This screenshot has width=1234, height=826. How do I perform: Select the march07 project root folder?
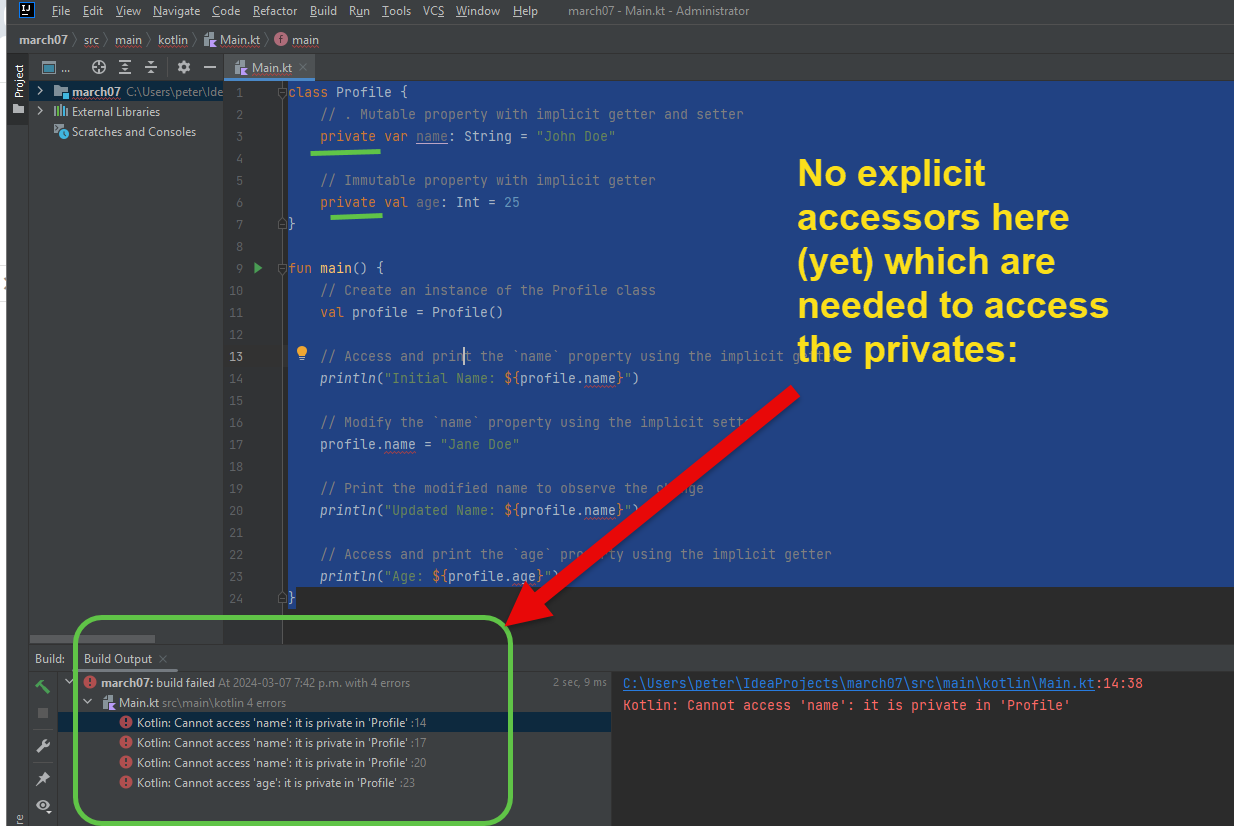[x=96, y=91]
